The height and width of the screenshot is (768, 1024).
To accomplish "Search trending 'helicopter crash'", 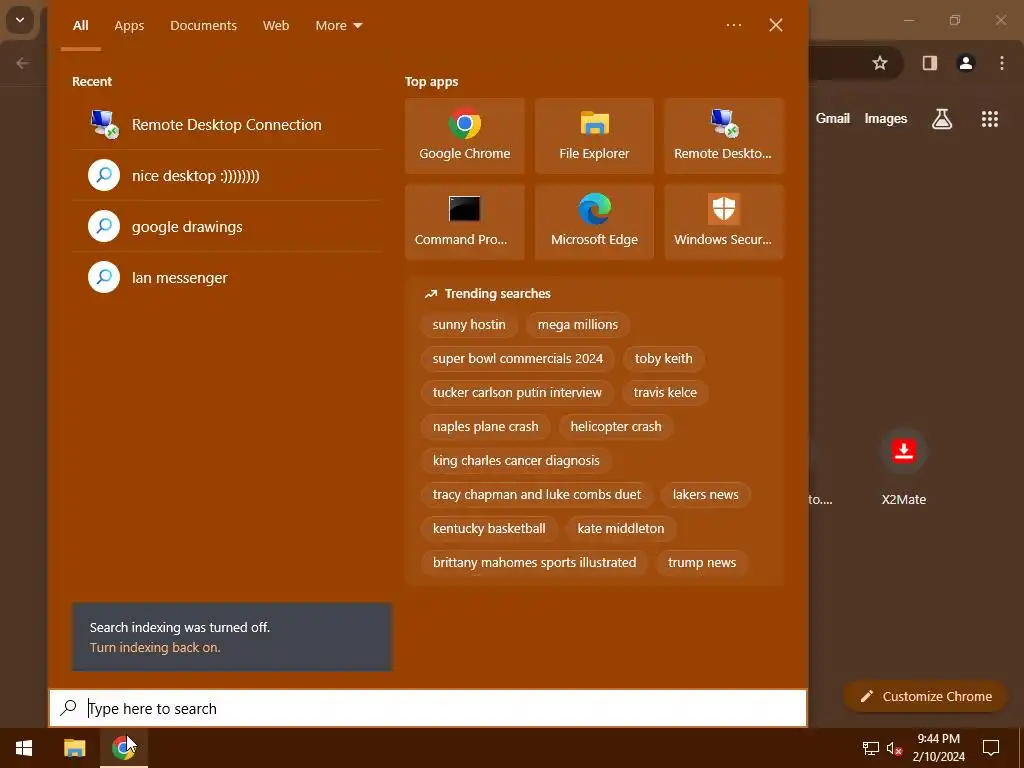I will coord(616,426).
